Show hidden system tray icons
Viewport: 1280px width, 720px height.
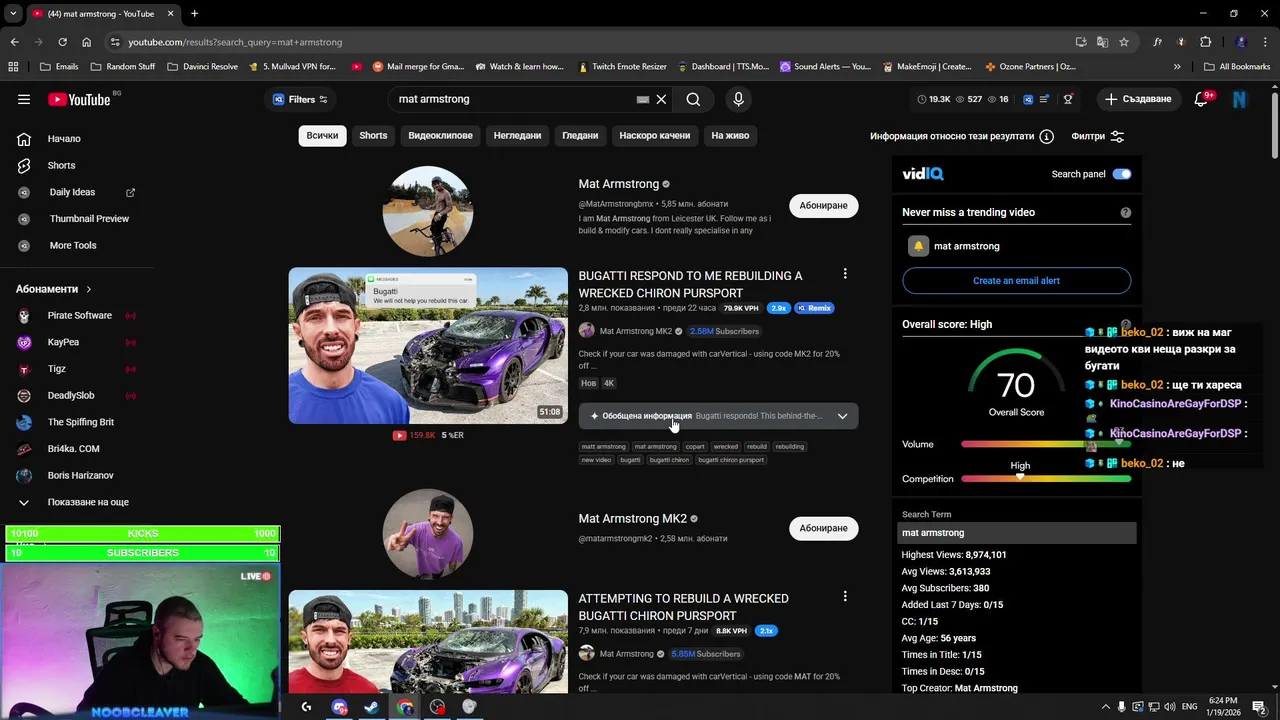(1105, 707)
